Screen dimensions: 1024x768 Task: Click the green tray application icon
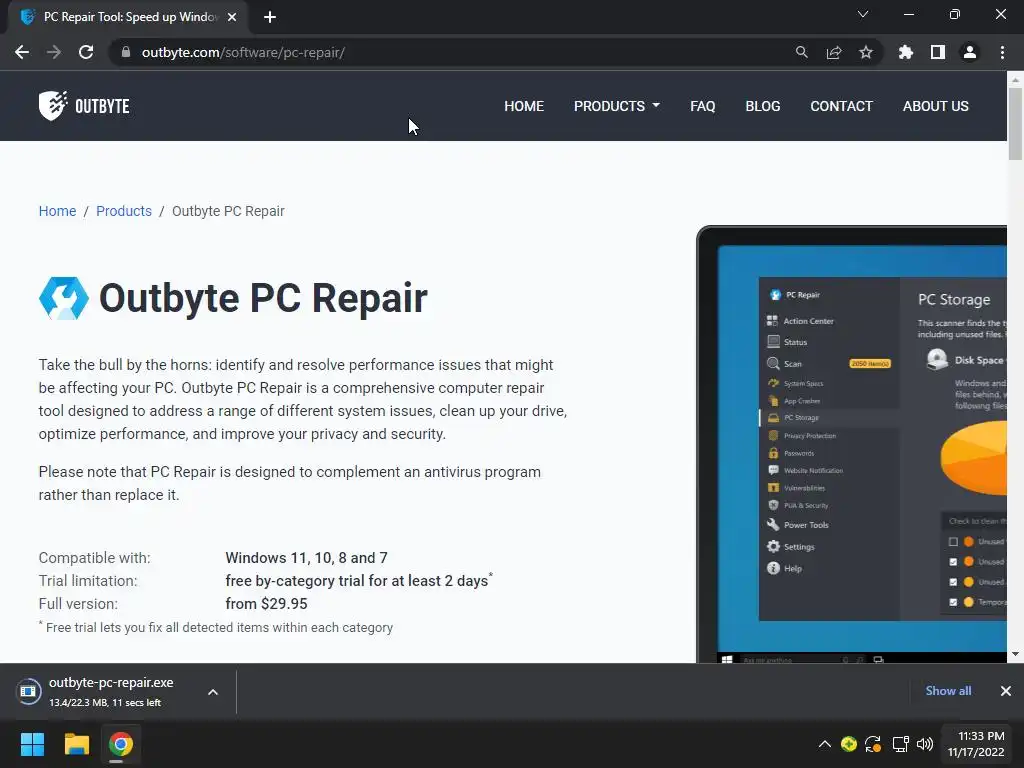pyautogui.click(x=848, y=744)
